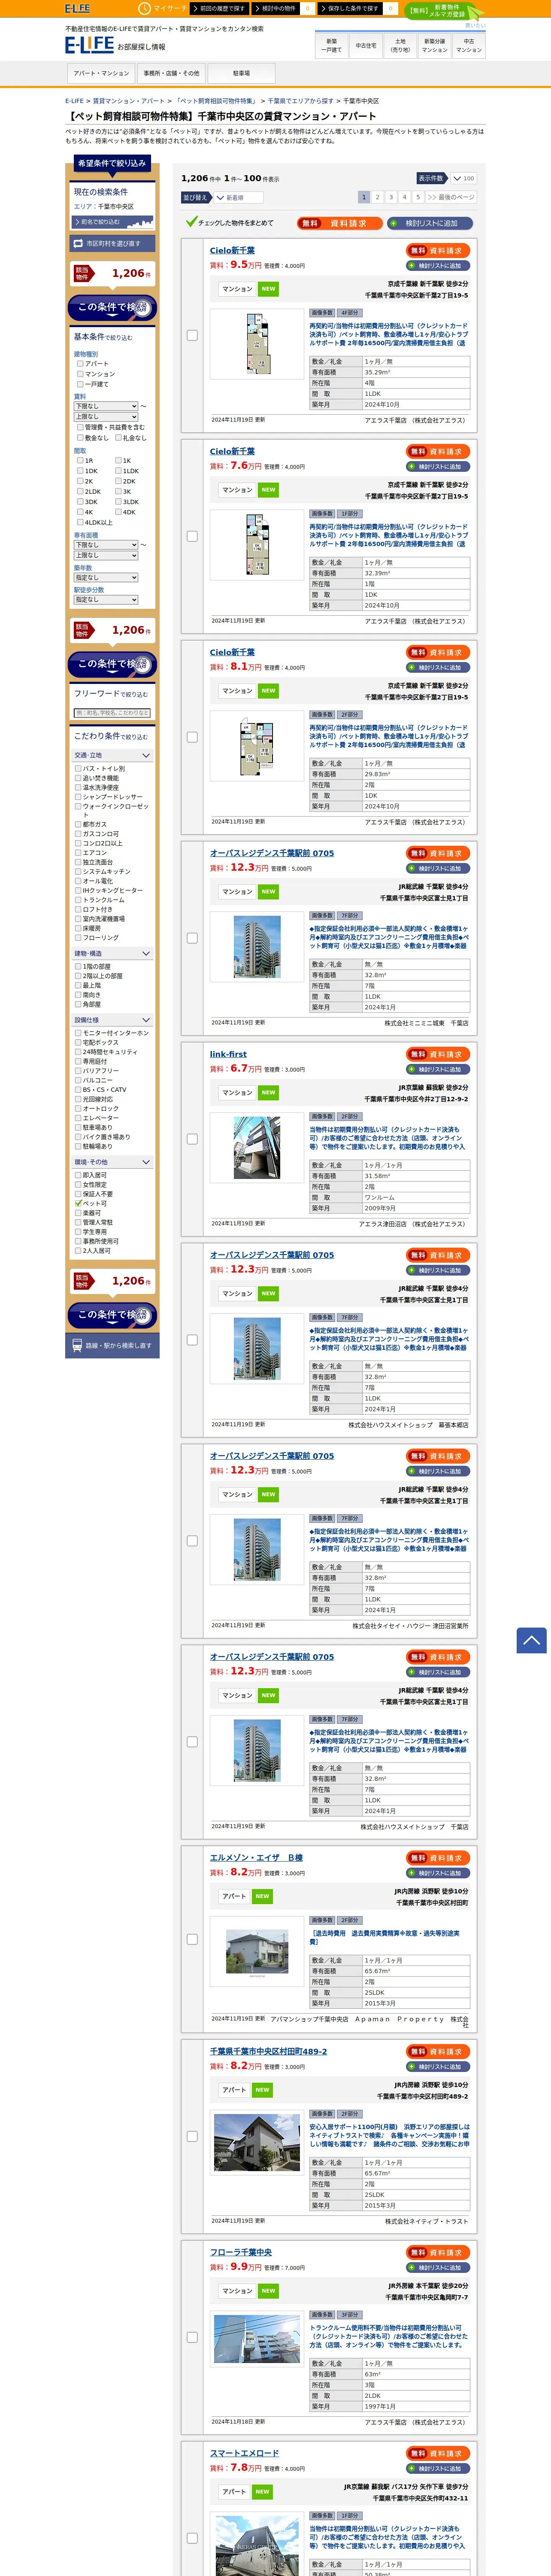This screenshot has width=551, height=2576.
Task: Click the scroll-to-top arrow button
Action: tap(531, 1640)
